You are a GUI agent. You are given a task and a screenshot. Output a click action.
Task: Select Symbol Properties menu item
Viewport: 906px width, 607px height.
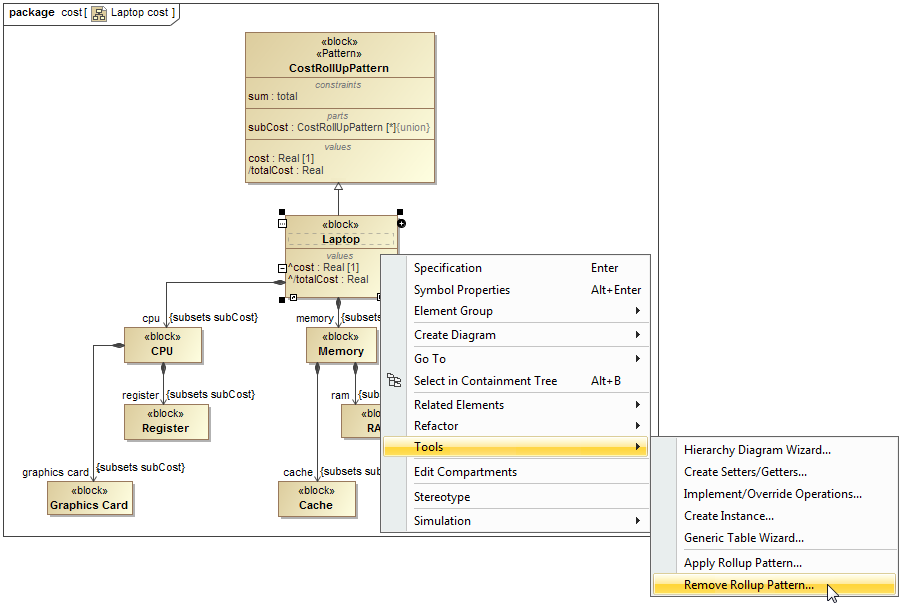pos(462,290)
